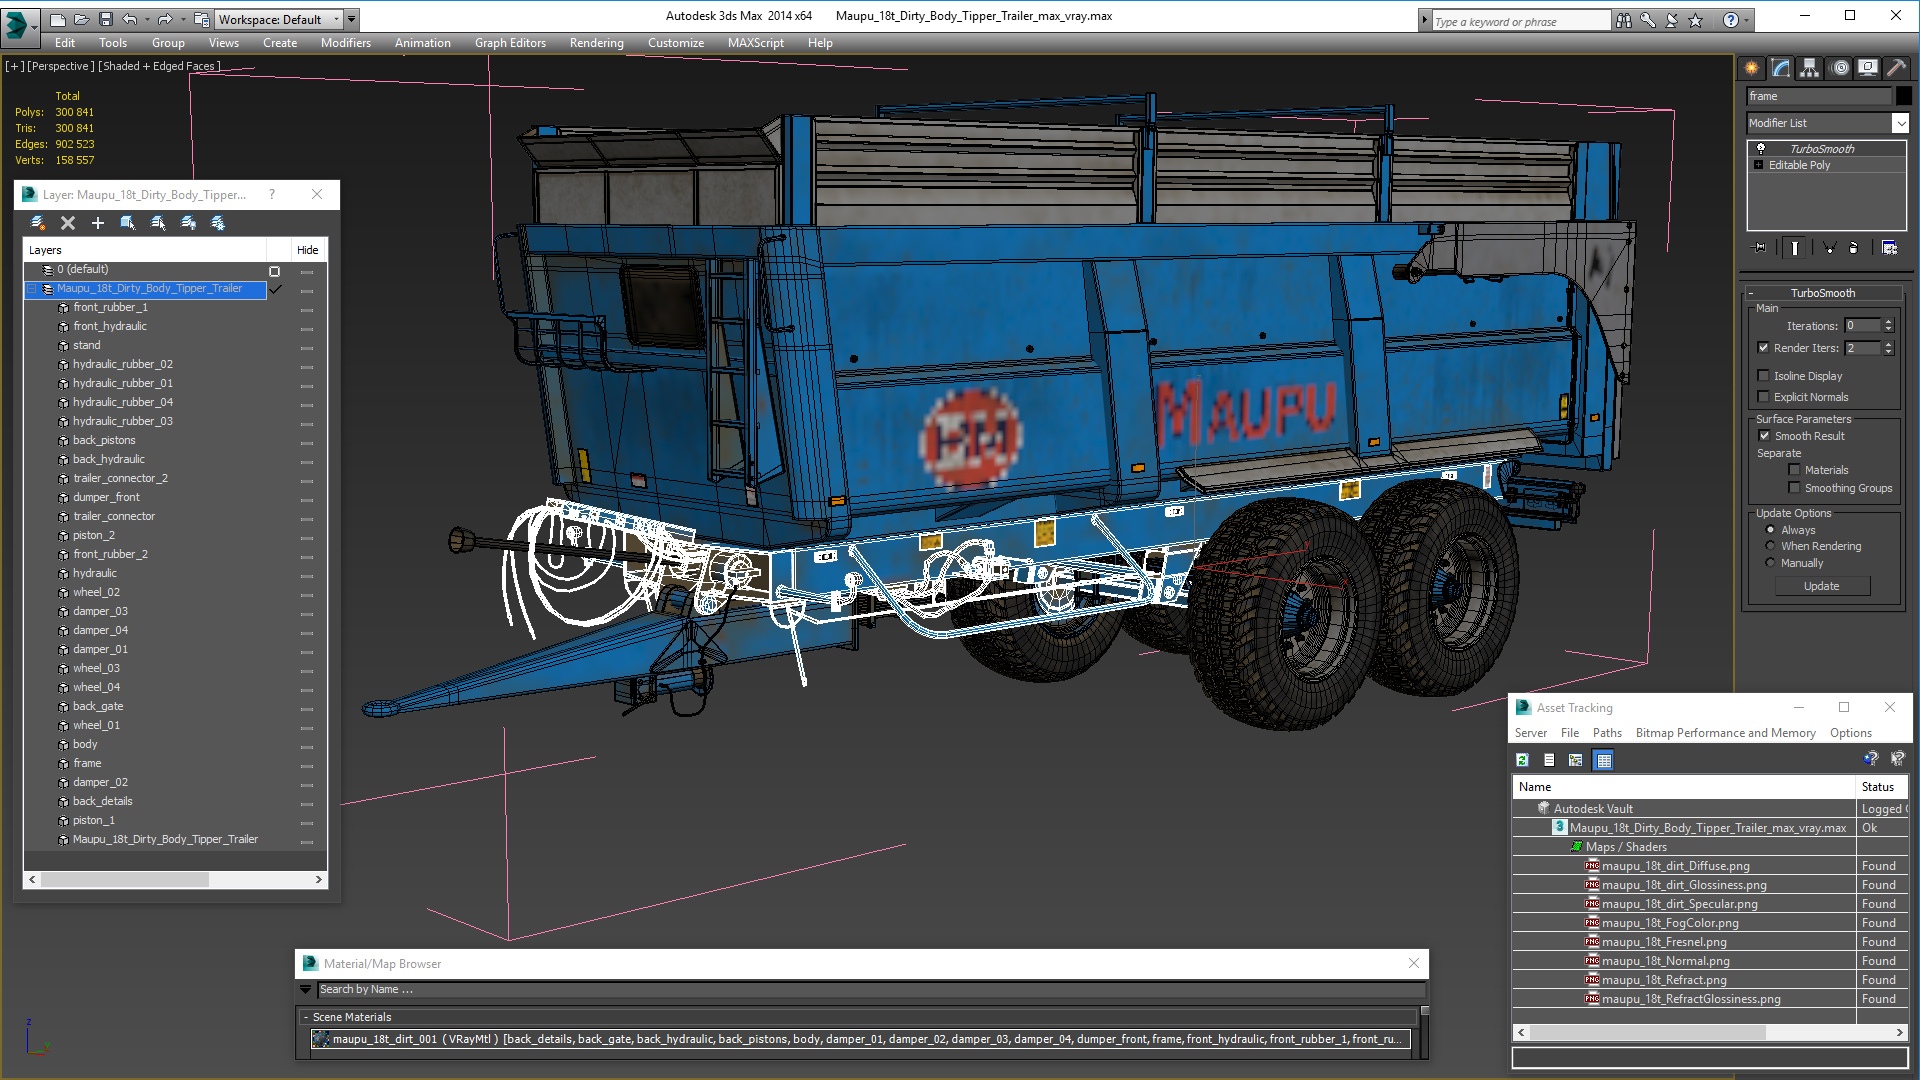Viewport: 1920px width, 1080px height.
Task: Expand the Editable Poly sub-object tree
Action: (x=1759, y=165)
